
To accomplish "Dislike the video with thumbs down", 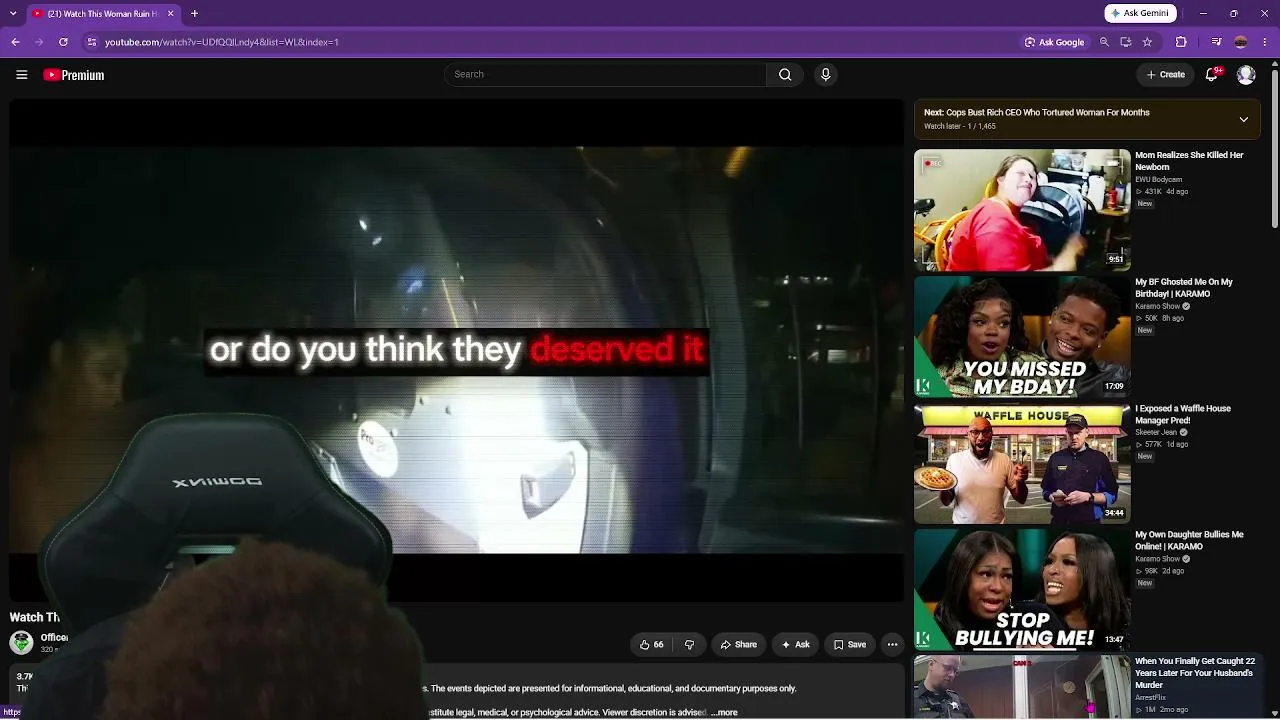I will coord(689,645).
